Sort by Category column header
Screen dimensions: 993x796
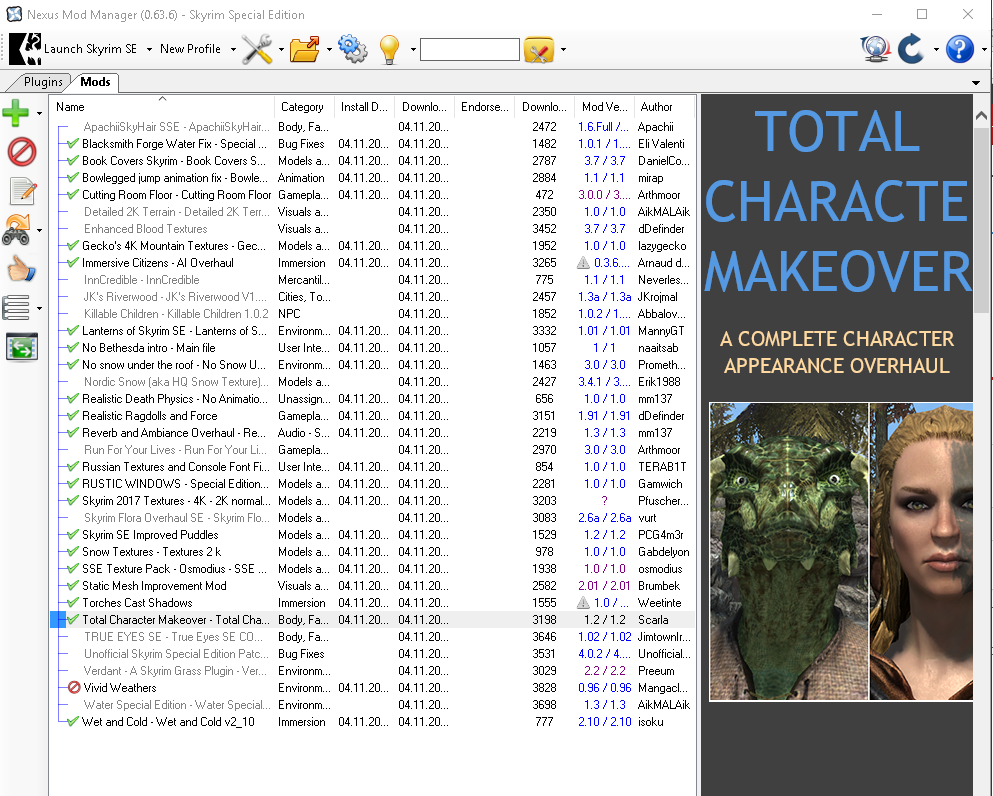304,107
